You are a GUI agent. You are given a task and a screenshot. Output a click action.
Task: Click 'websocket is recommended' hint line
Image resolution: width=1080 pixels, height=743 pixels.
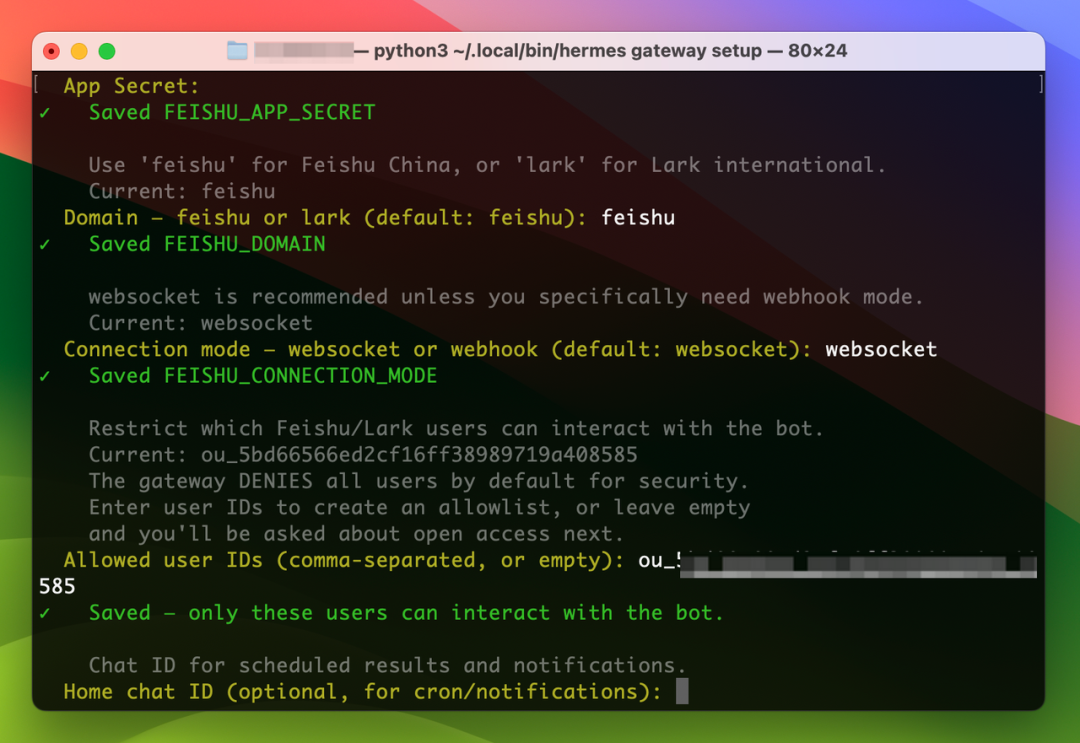[506, 297]
